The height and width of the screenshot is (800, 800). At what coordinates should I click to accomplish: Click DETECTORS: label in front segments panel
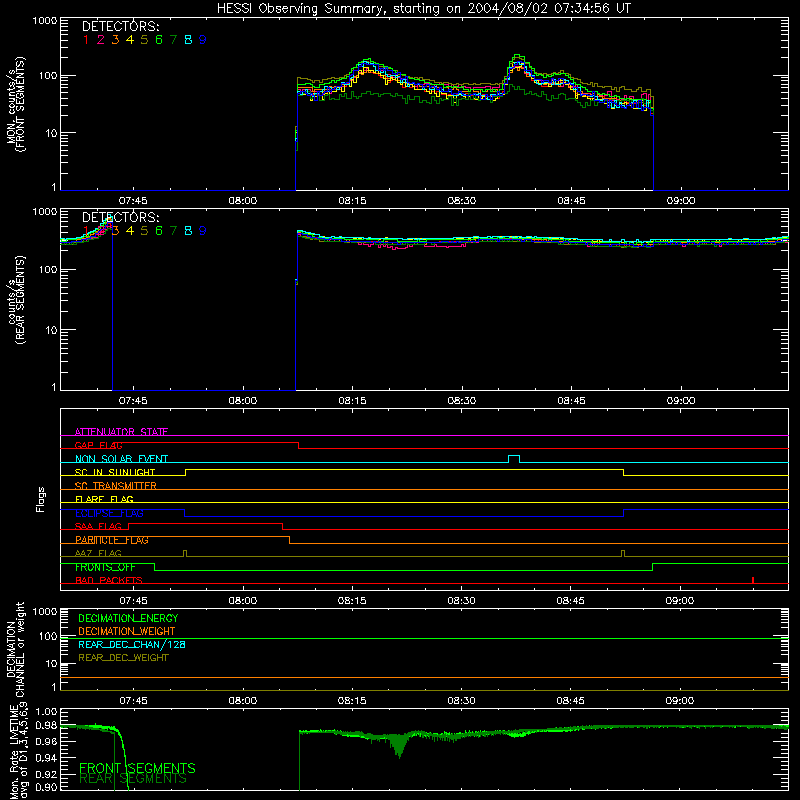(120, 27)
